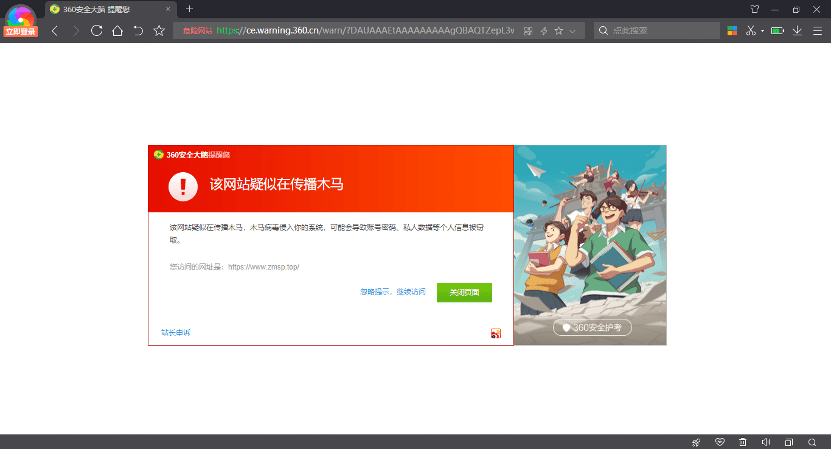Click the back navigation arrow

55,31
